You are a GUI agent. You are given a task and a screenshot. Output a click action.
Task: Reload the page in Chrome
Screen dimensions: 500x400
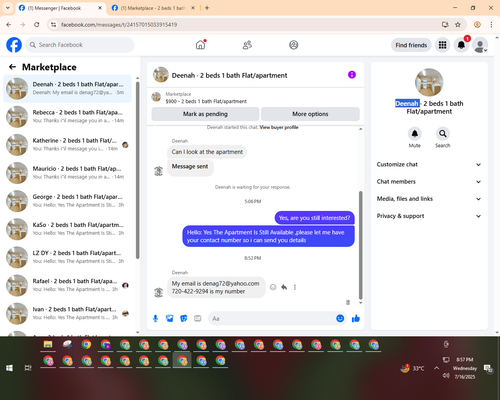tap(37, 24)
